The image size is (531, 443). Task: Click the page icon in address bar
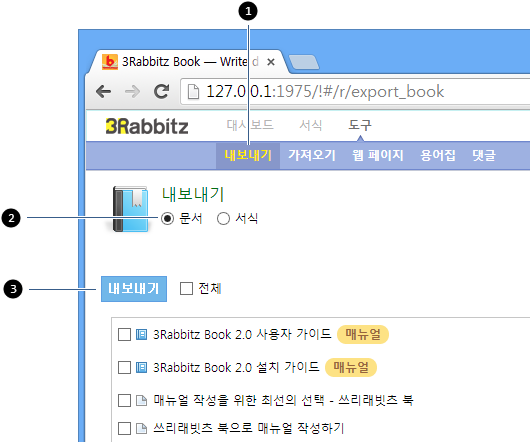coord(193,92)
